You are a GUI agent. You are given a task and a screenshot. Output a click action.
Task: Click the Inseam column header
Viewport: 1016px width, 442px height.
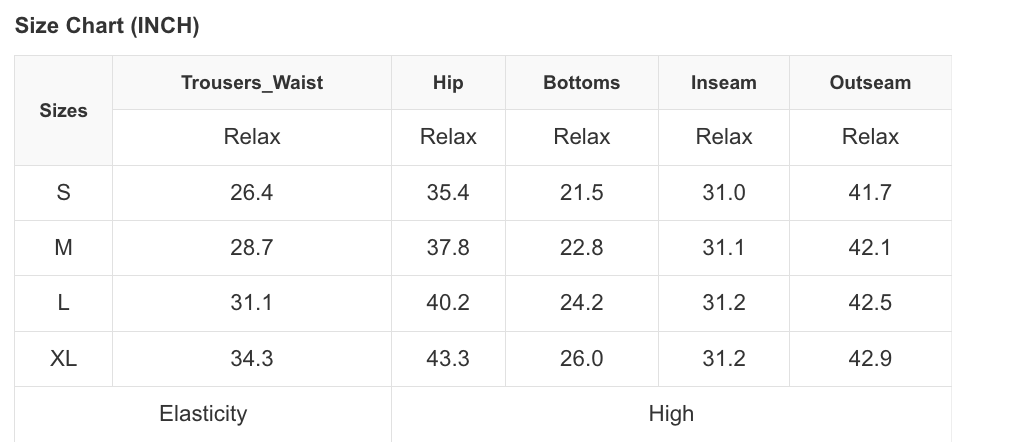pos(724,83)
